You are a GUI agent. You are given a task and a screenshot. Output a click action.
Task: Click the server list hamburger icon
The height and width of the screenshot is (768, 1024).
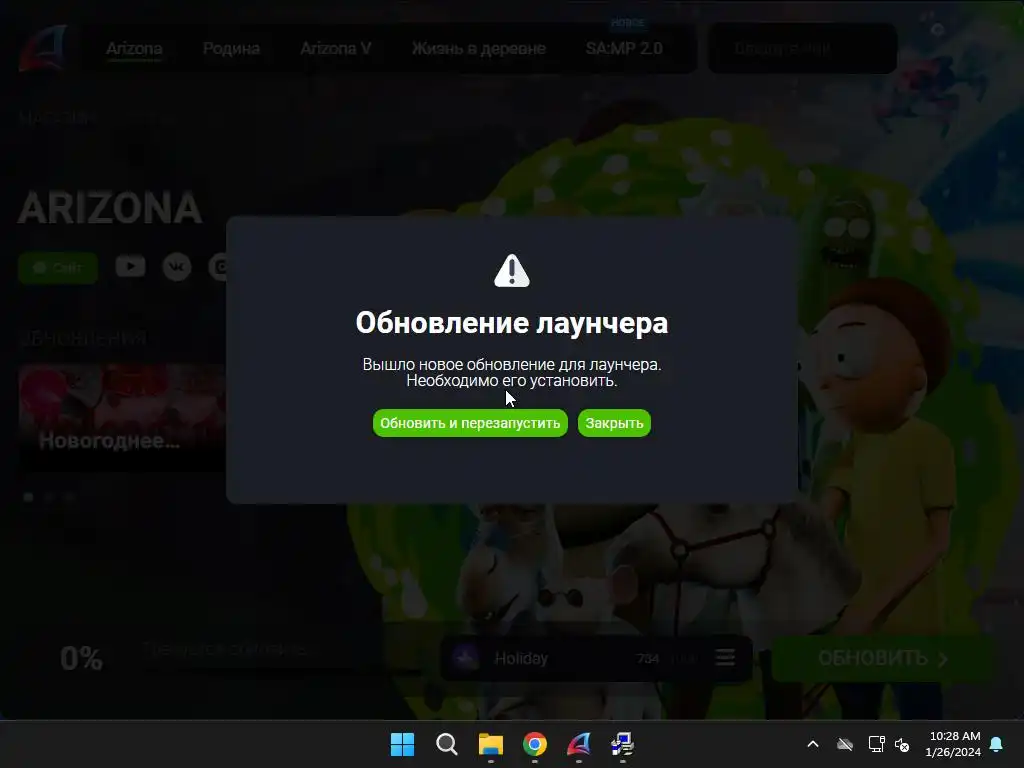(x=725, y=658)
